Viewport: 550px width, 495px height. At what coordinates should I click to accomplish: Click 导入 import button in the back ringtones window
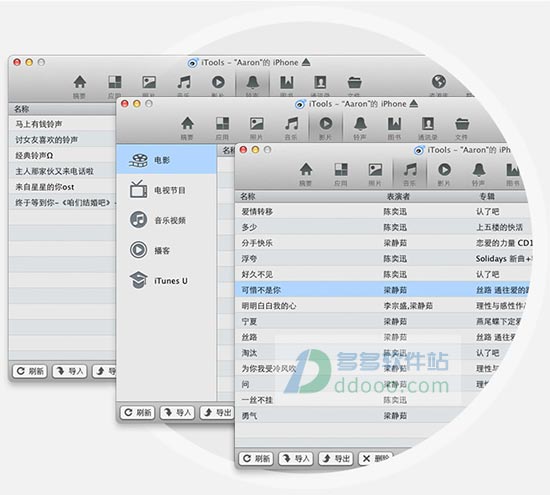tap(70, 371)
